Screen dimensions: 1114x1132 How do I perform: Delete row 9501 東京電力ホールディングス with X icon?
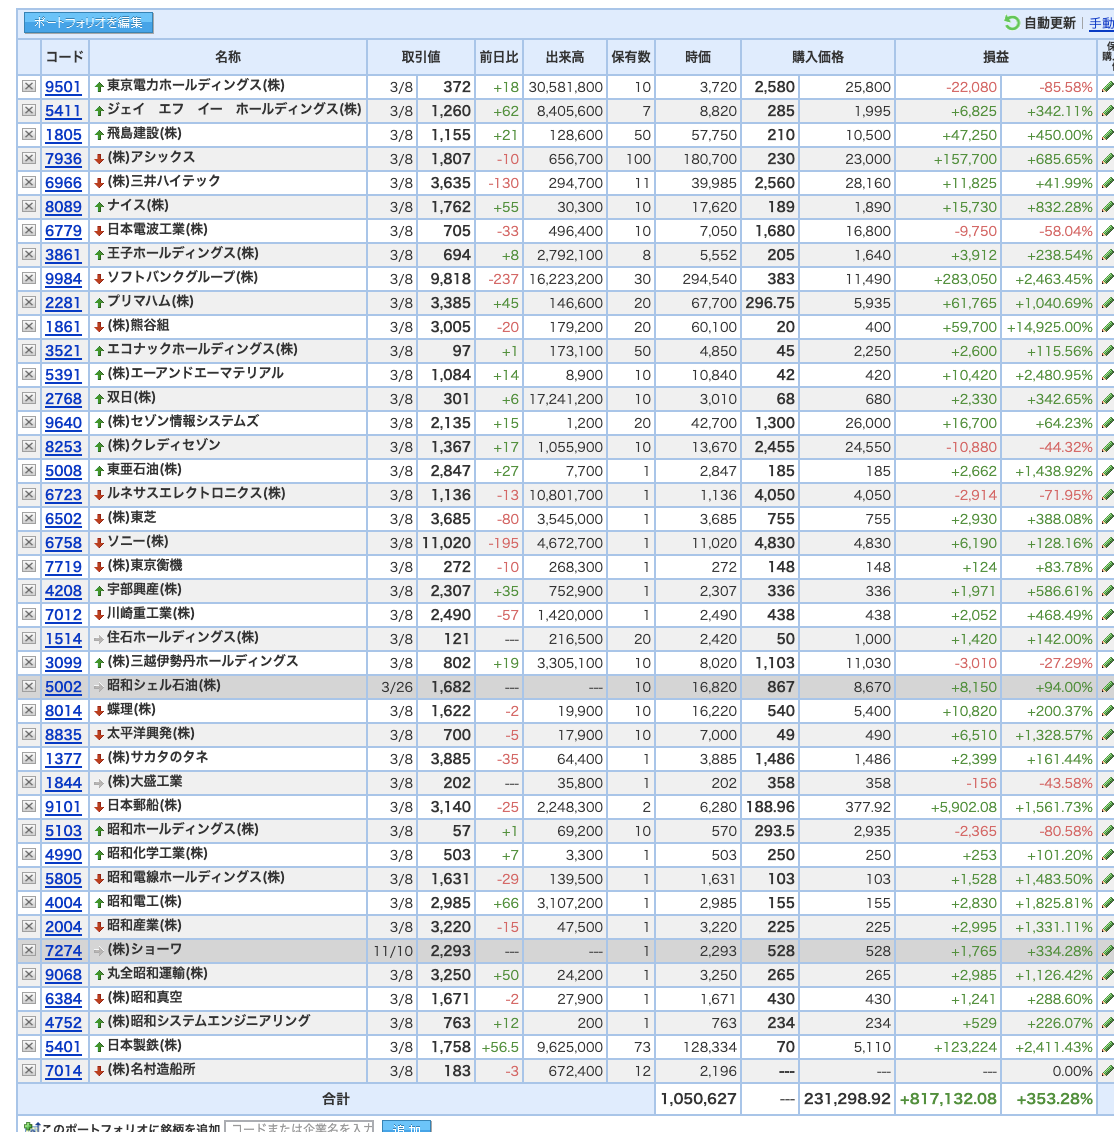[28, 87]
